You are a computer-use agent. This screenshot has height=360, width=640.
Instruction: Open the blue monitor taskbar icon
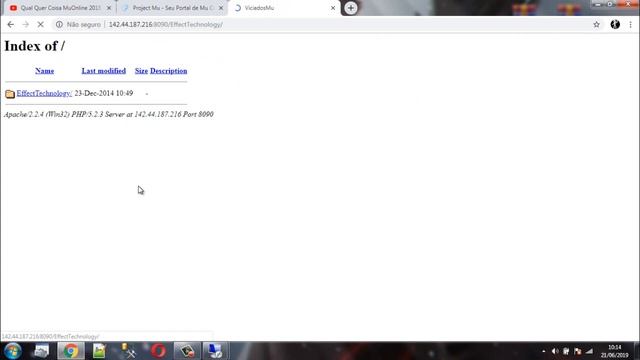point(215,351)
